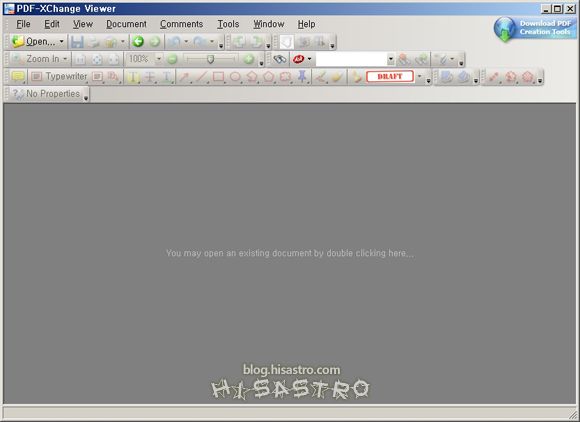
Task: Expand the 100% zoom level dropdown
Action: pyautogui.click(x=158, y=59)
